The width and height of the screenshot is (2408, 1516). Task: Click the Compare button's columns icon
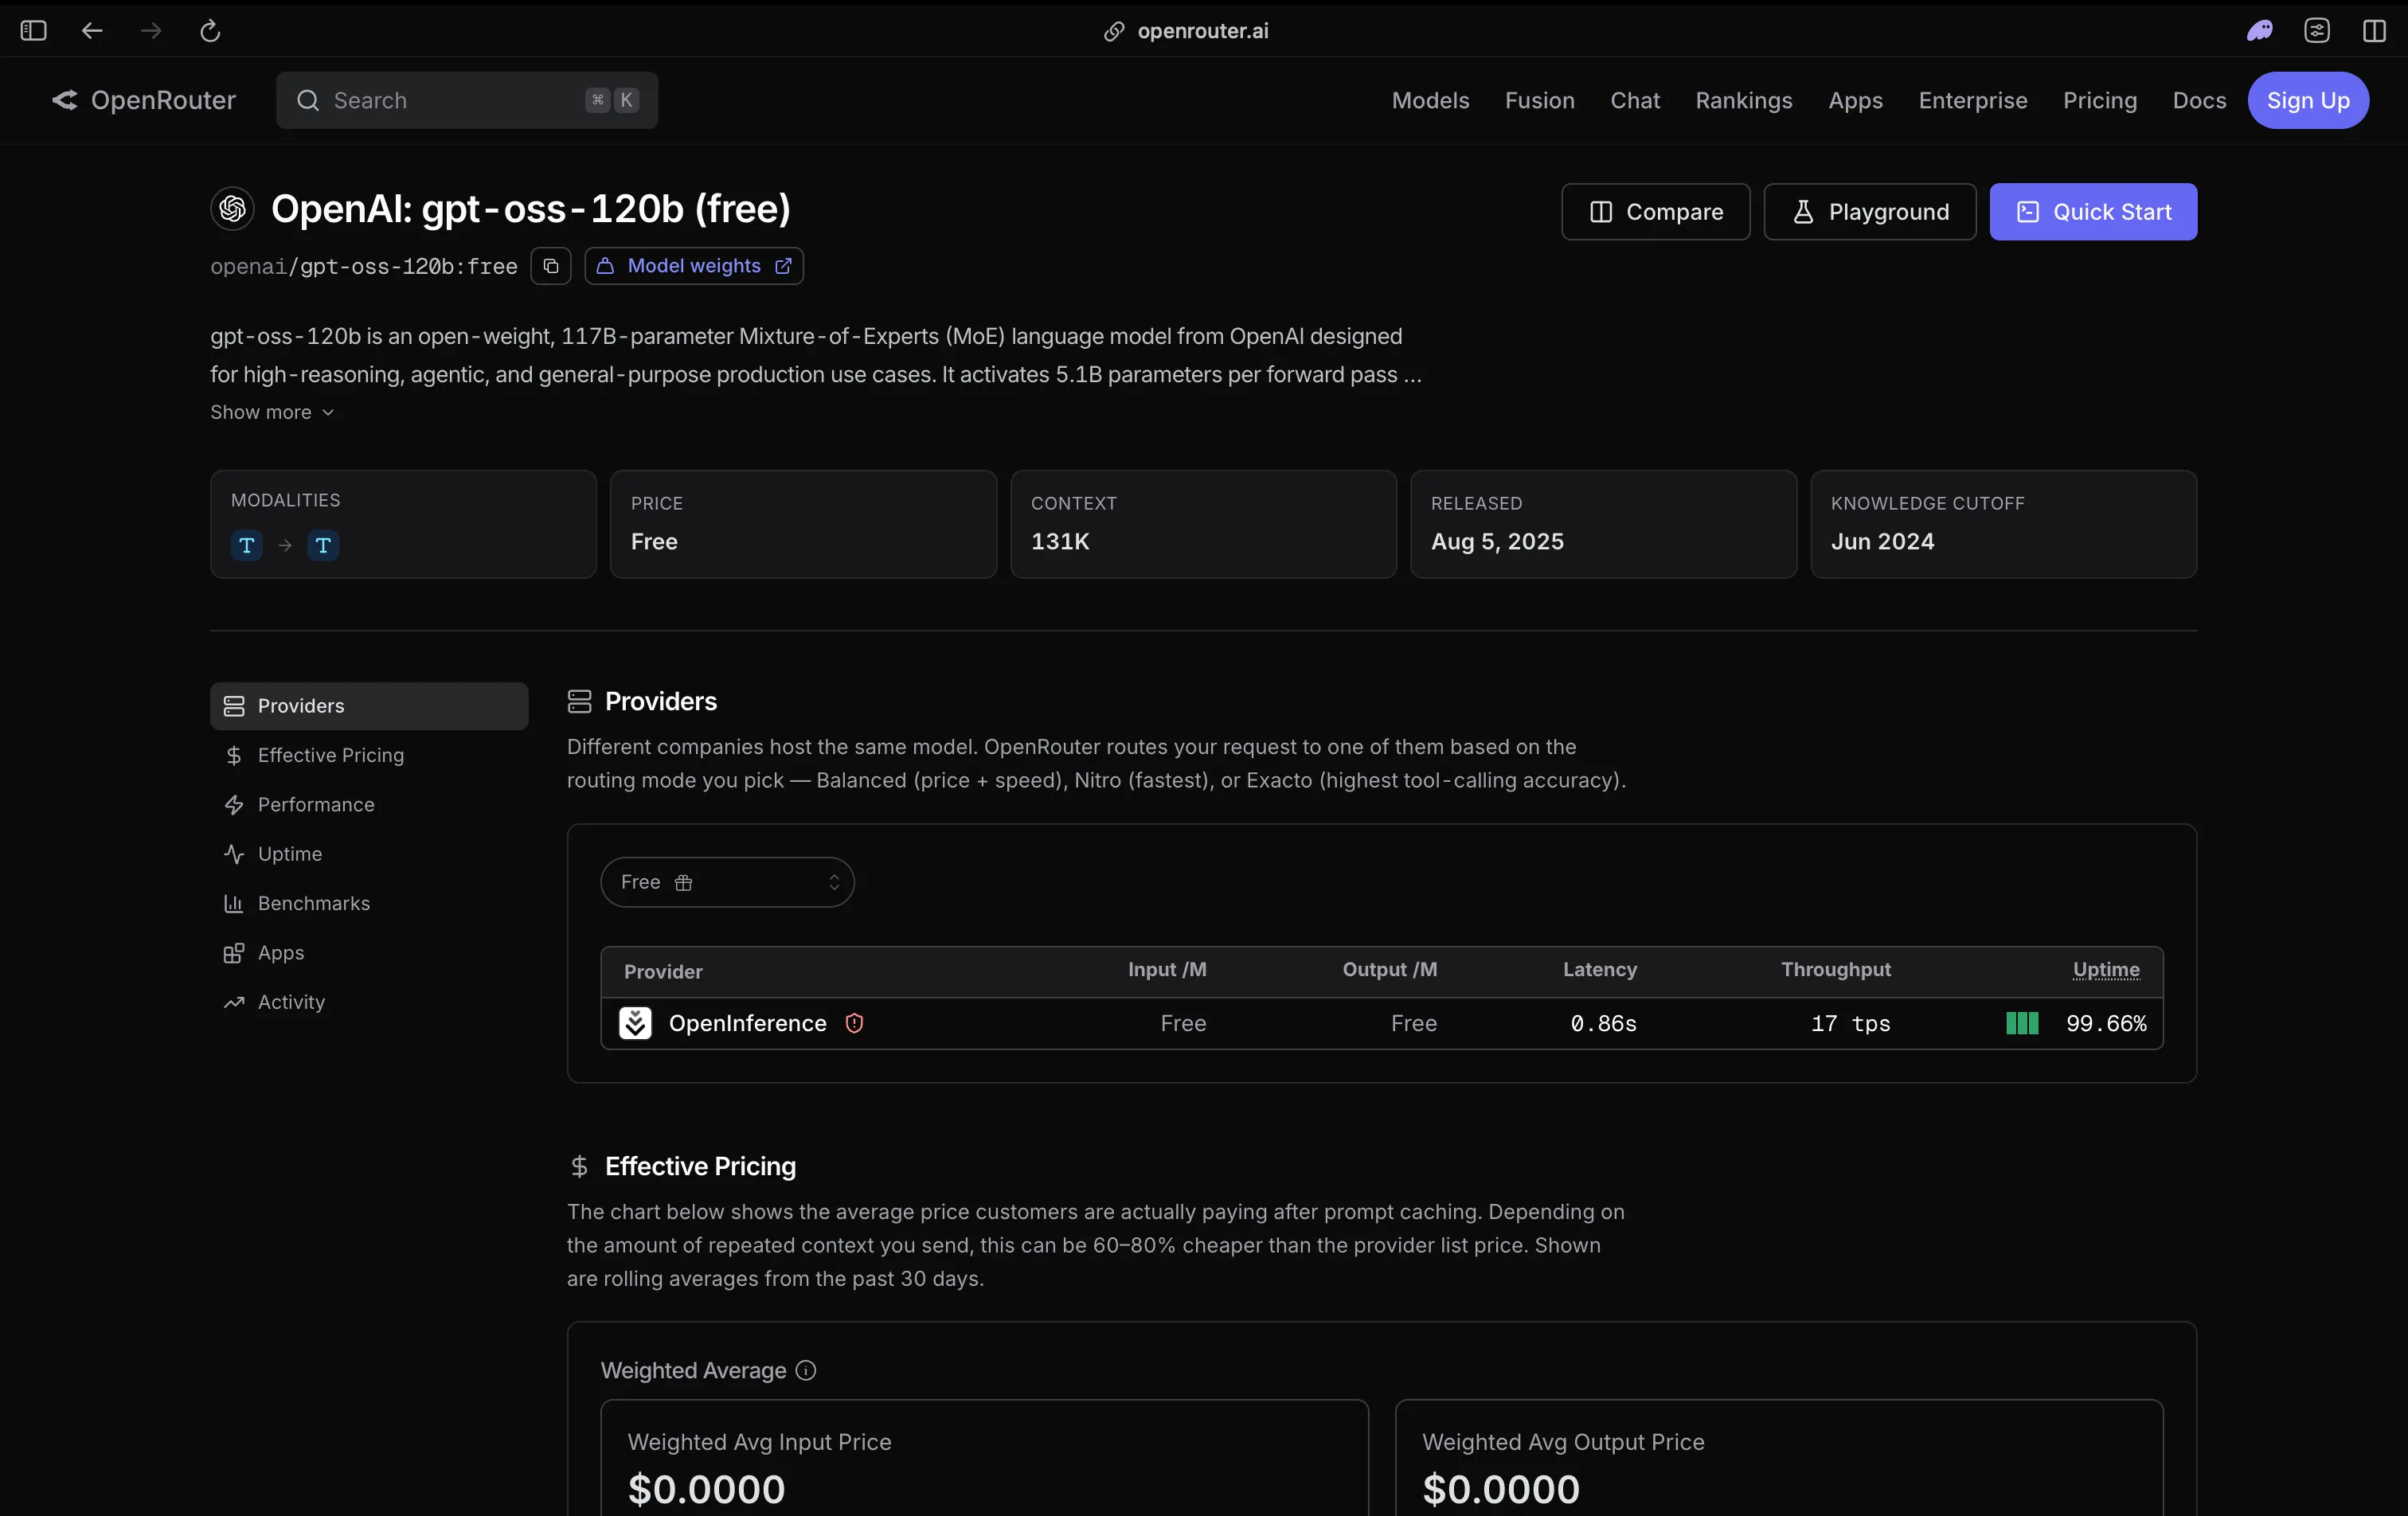pyautogui.click(x=1601, y=212)
